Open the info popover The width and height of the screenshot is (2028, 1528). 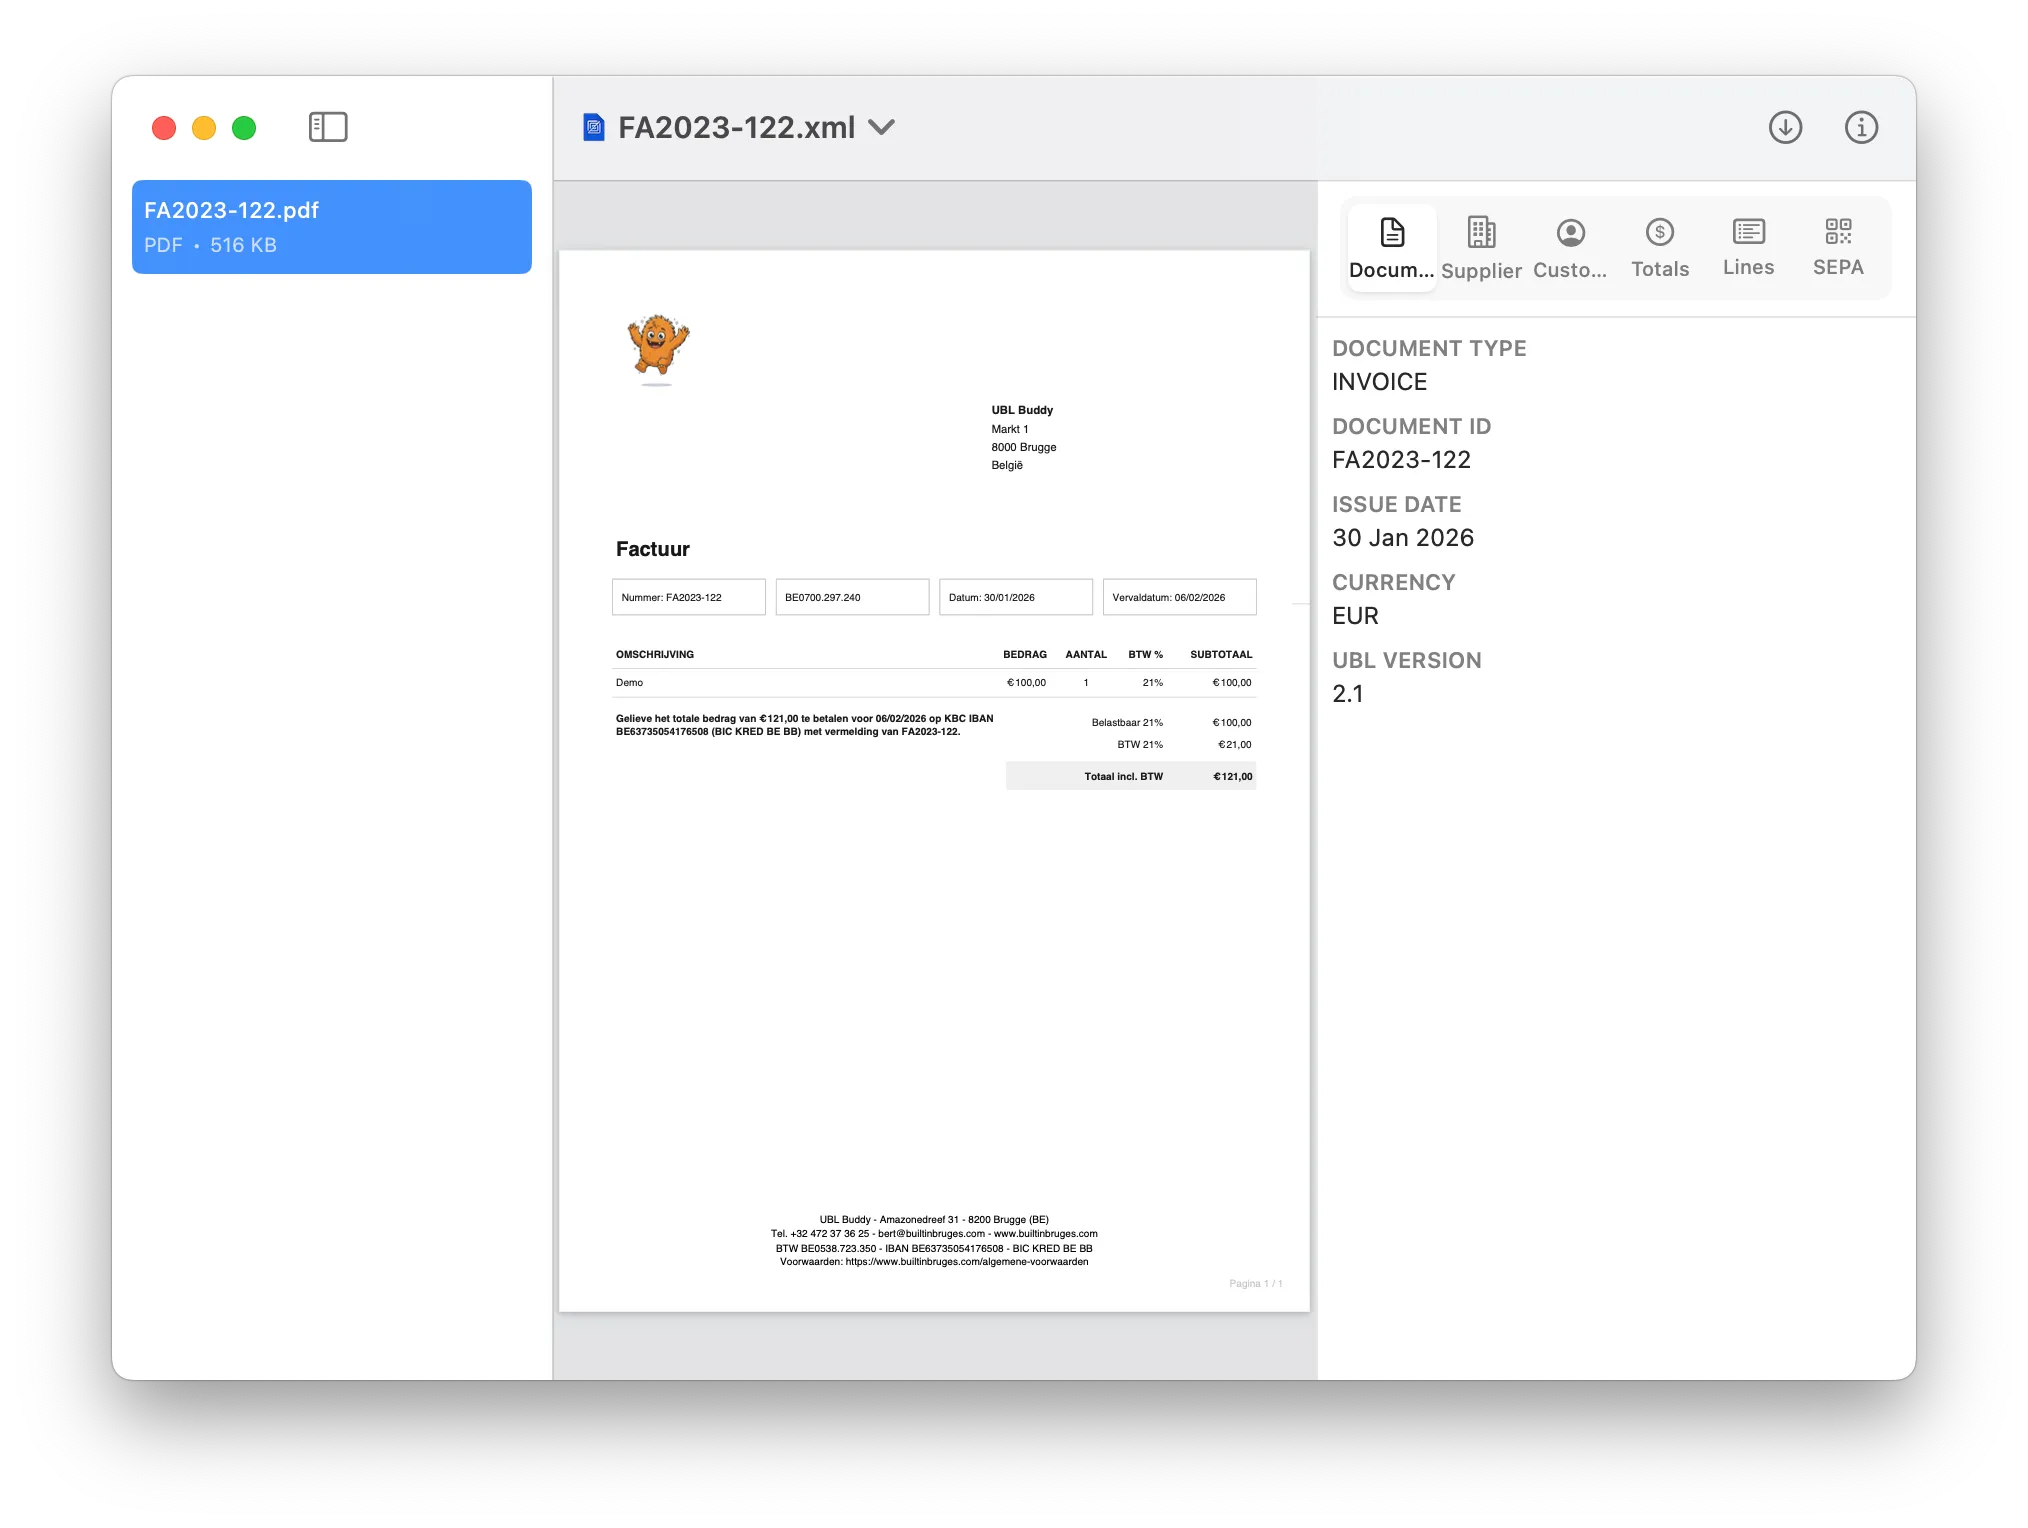pyautogui.click(x=1860, y=127)
